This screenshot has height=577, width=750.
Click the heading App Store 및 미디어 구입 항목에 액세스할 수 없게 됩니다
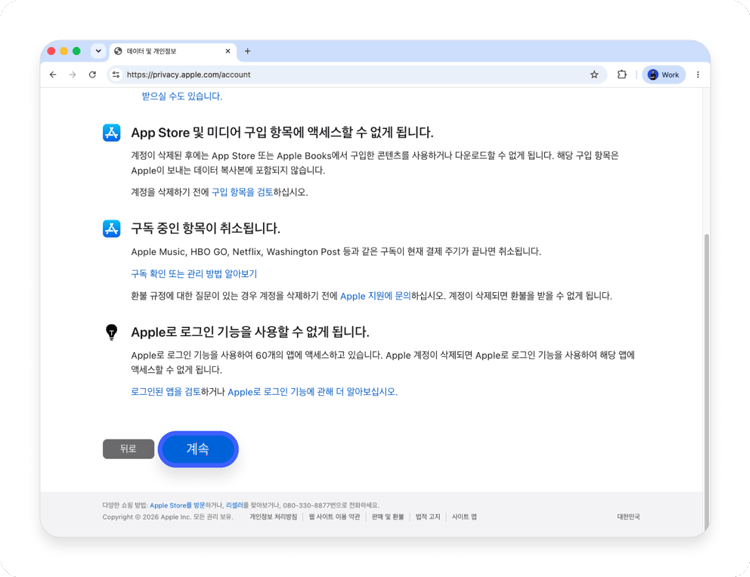(282, 133)
